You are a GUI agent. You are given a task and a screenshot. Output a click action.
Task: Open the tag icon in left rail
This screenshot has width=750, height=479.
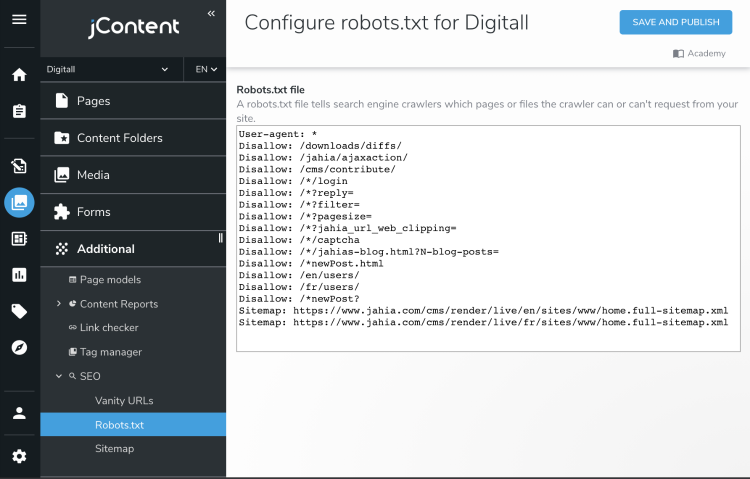click(19, 312)
